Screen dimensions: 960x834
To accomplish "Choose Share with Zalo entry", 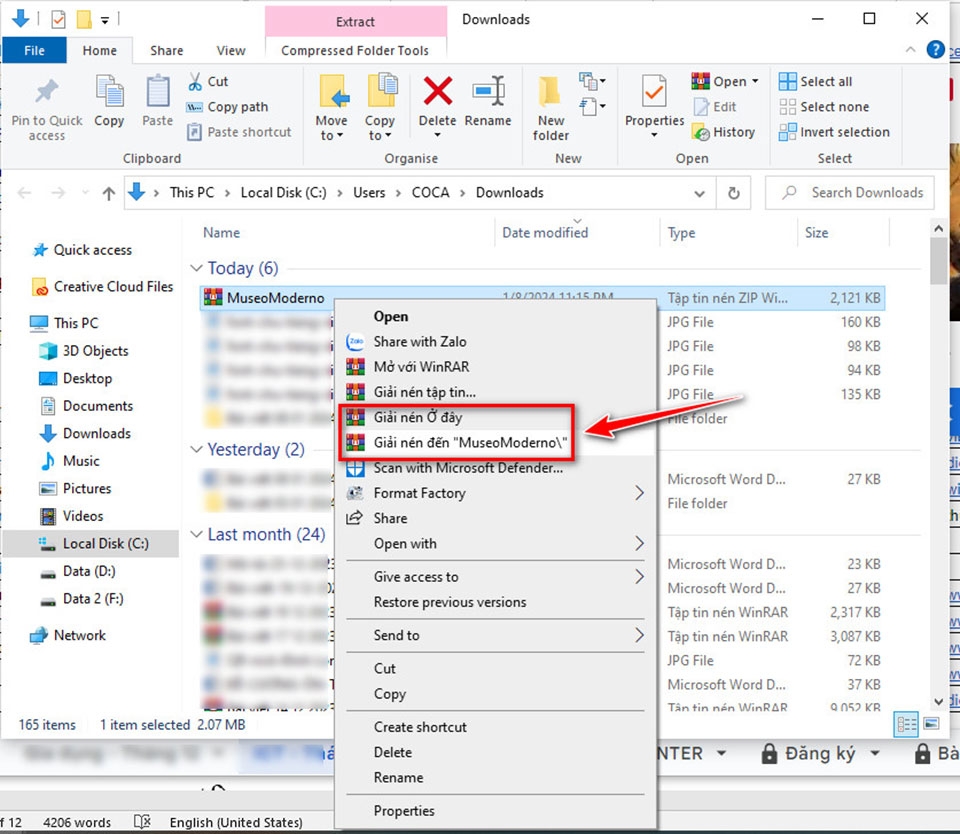I will coord(496,342).
